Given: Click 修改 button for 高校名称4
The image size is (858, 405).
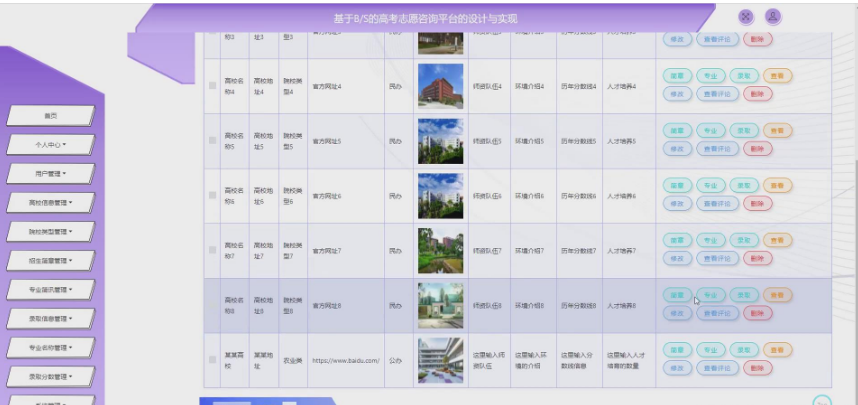Looking at the screenshot, I should click(x=677, y=94).
